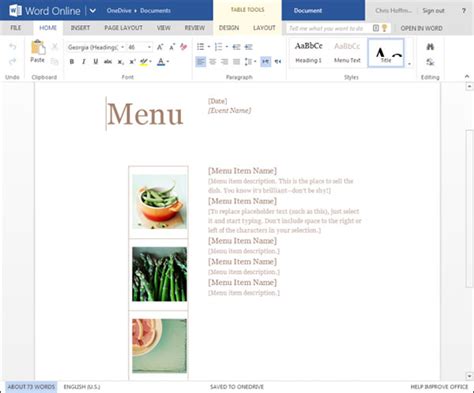This screenshot has height=393, width=474.
Task: Toggle Center paragraph alignment
Action: tap(213, 62)
